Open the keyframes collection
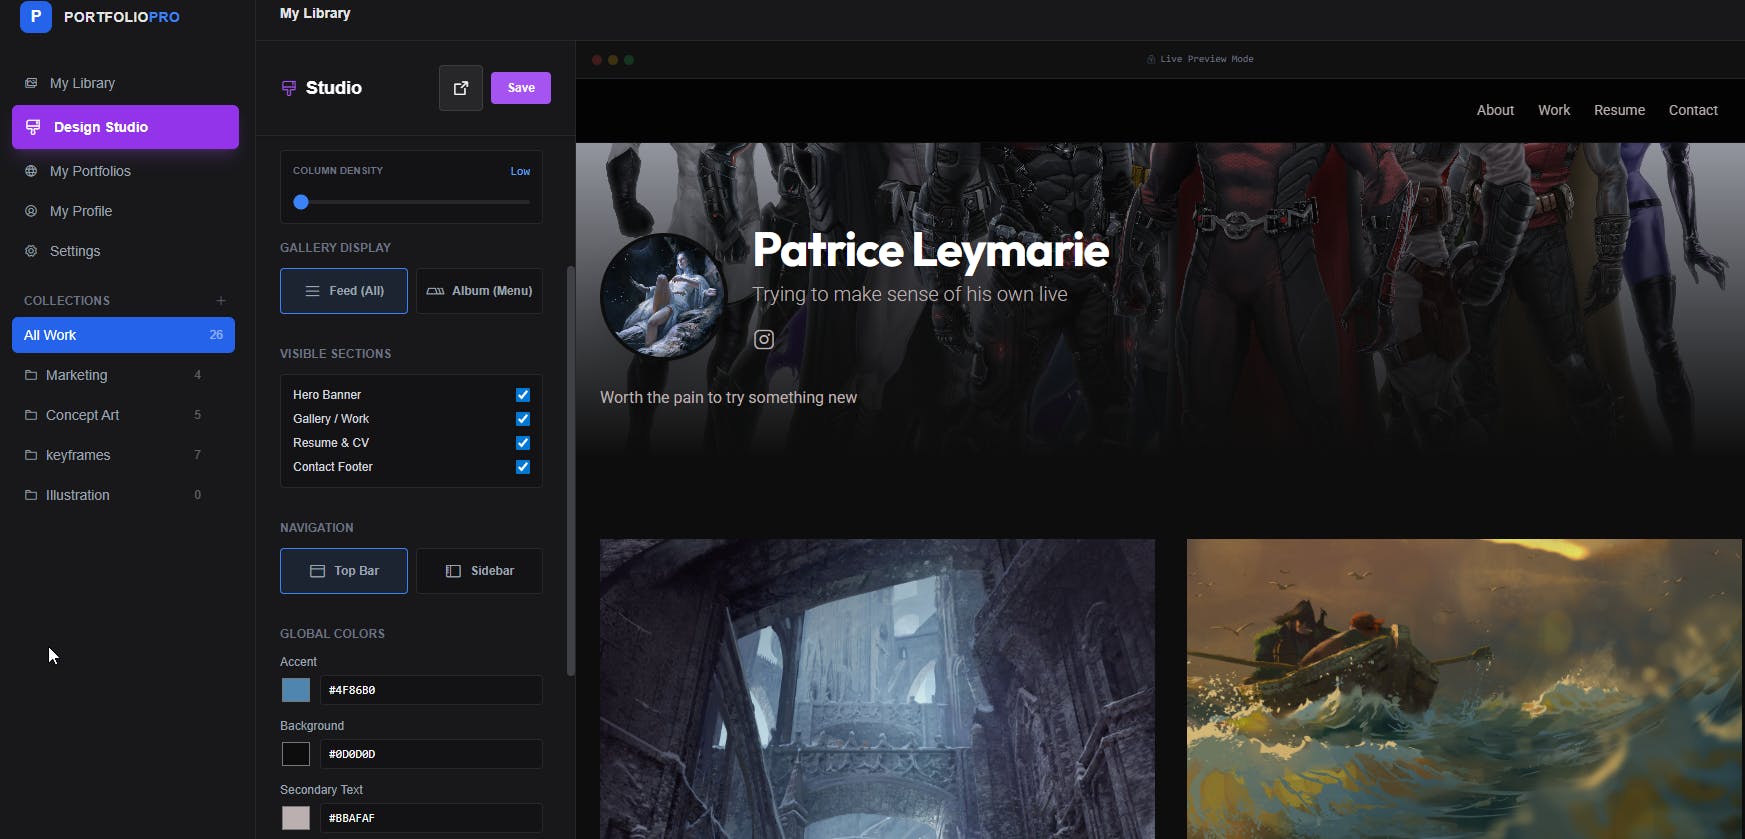1745x839 pixels. click(123, 455)
